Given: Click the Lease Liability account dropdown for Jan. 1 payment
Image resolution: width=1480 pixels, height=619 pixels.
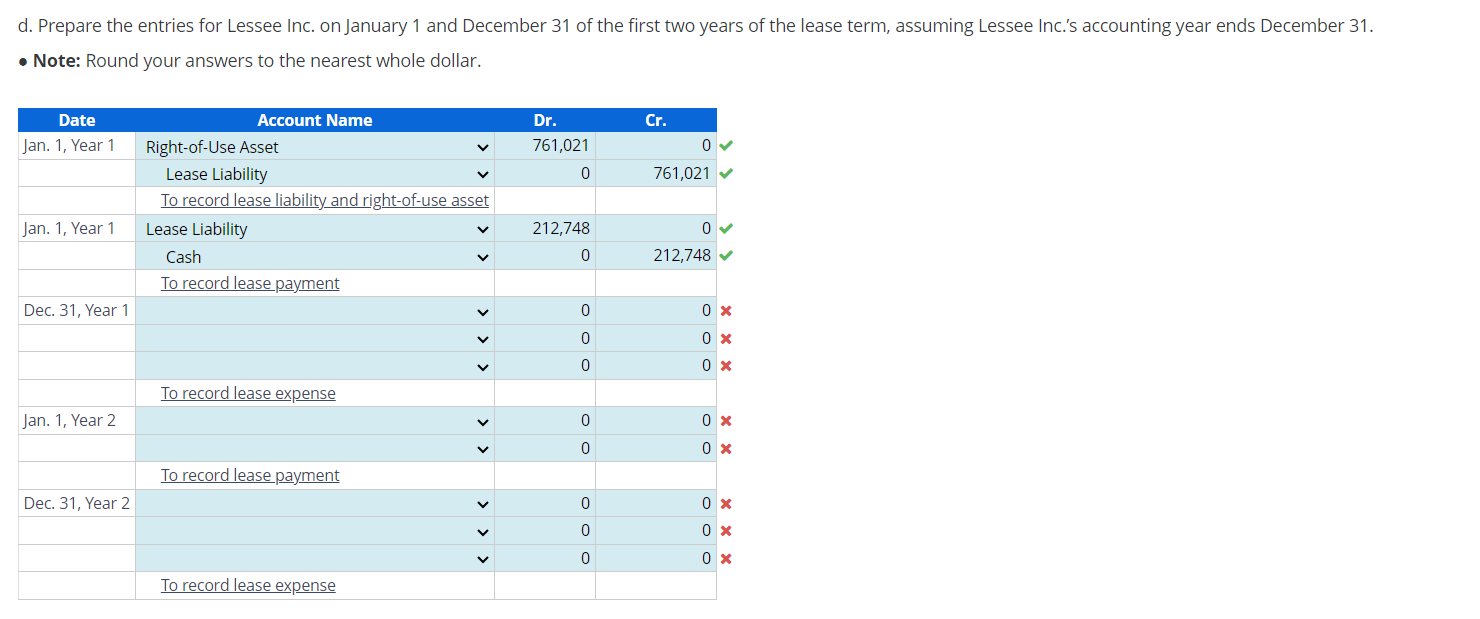Looking at the screenshot, I should coord(482,229).
